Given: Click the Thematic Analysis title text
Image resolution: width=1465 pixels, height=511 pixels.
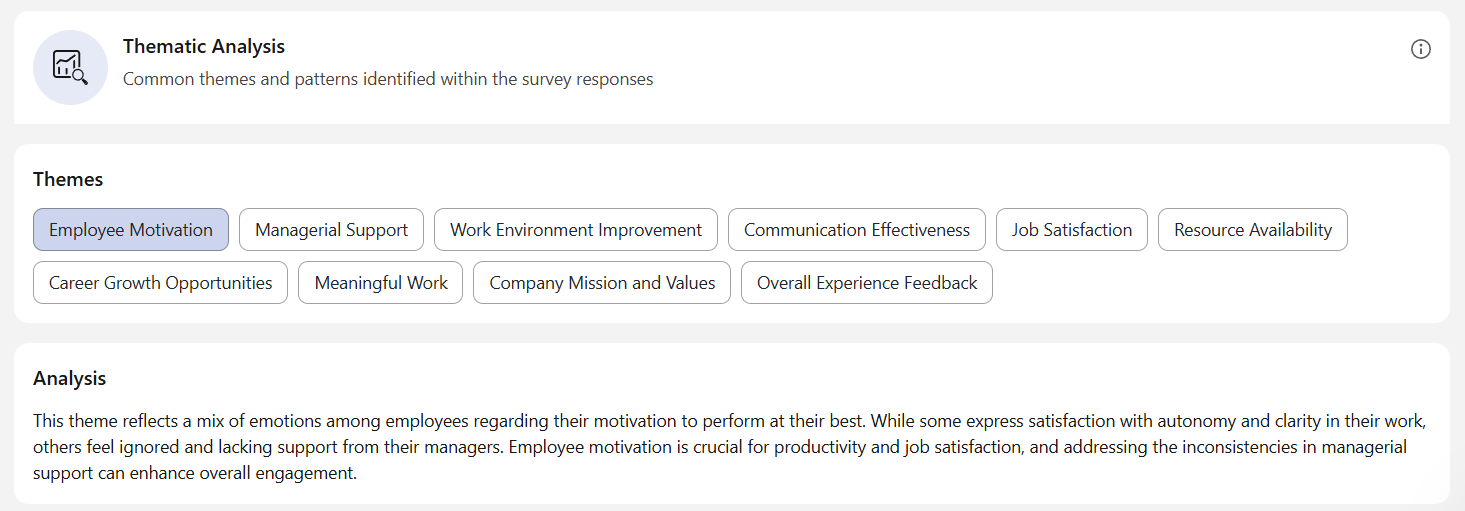Looking at the screenshot, I should (x=204, y=46).
